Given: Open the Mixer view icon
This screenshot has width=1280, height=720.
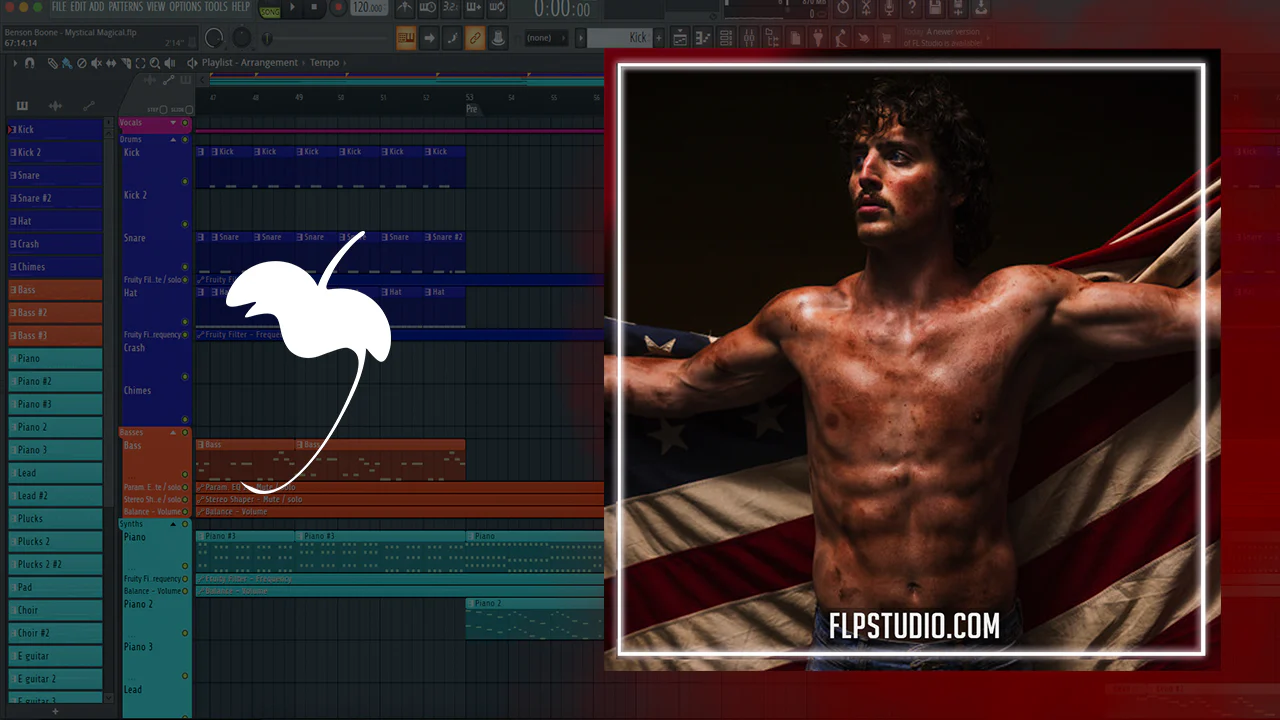Looking at the screenshot, I should point(749,38).
